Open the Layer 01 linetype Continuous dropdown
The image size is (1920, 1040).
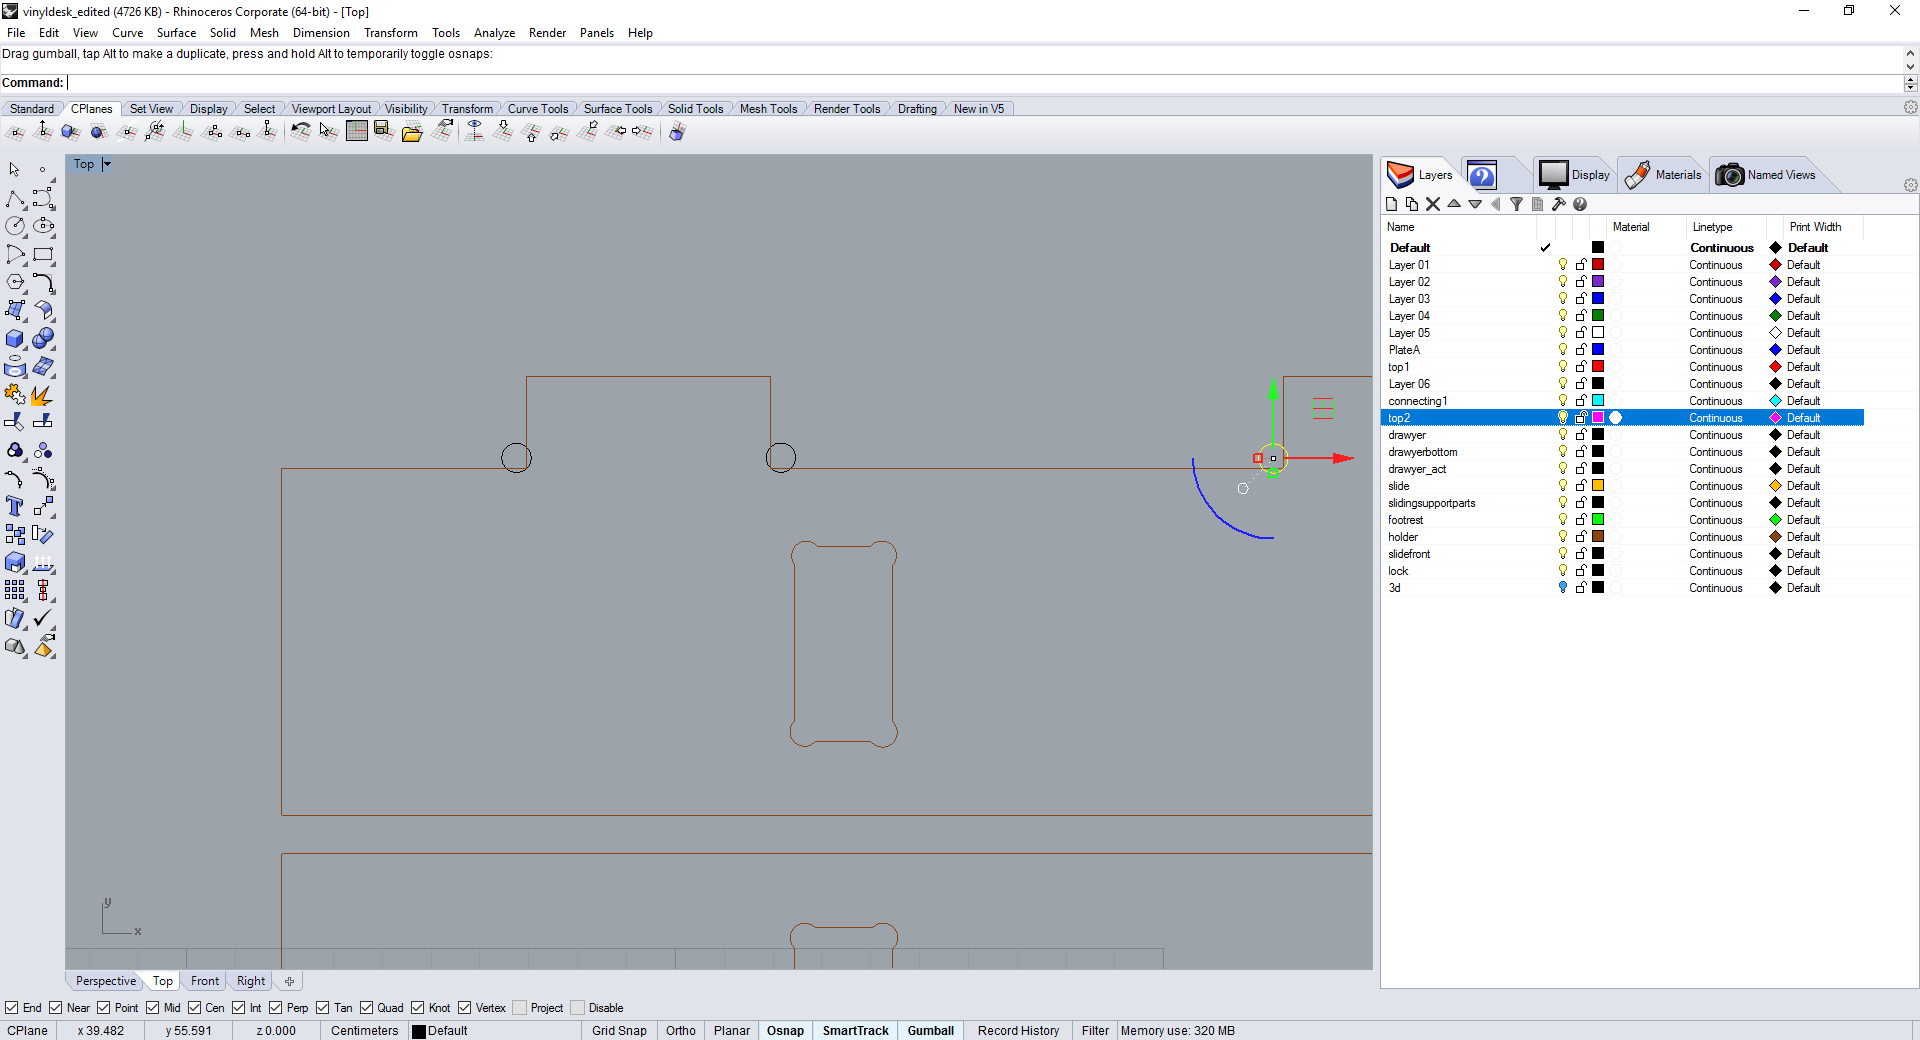(x=1716, y=265)
